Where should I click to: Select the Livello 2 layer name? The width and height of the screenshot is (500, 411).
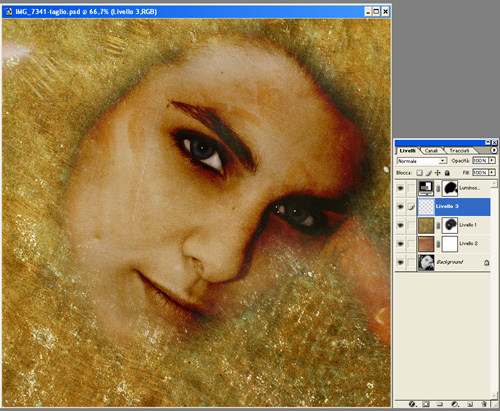pyautogui.click(x=468, y=244)
